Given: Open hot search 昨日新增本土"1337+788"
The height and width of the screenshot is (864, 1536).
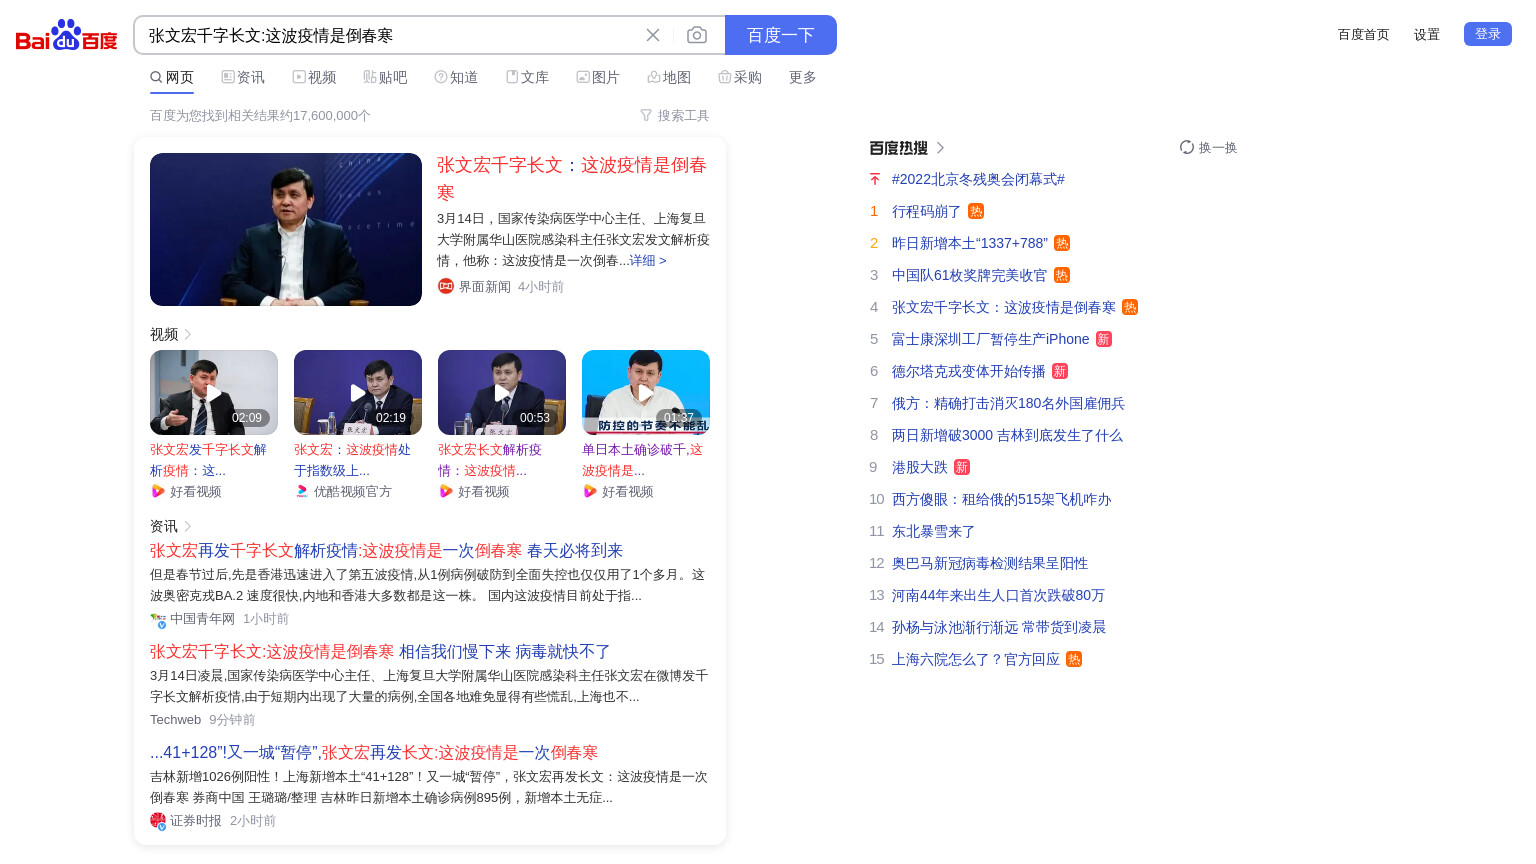Looking at the screenshot, I should tap(970, 243).
